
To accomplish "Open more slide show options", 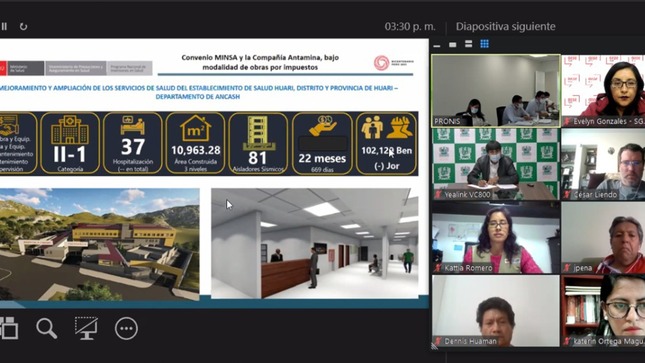I will (x=126, y=328).
